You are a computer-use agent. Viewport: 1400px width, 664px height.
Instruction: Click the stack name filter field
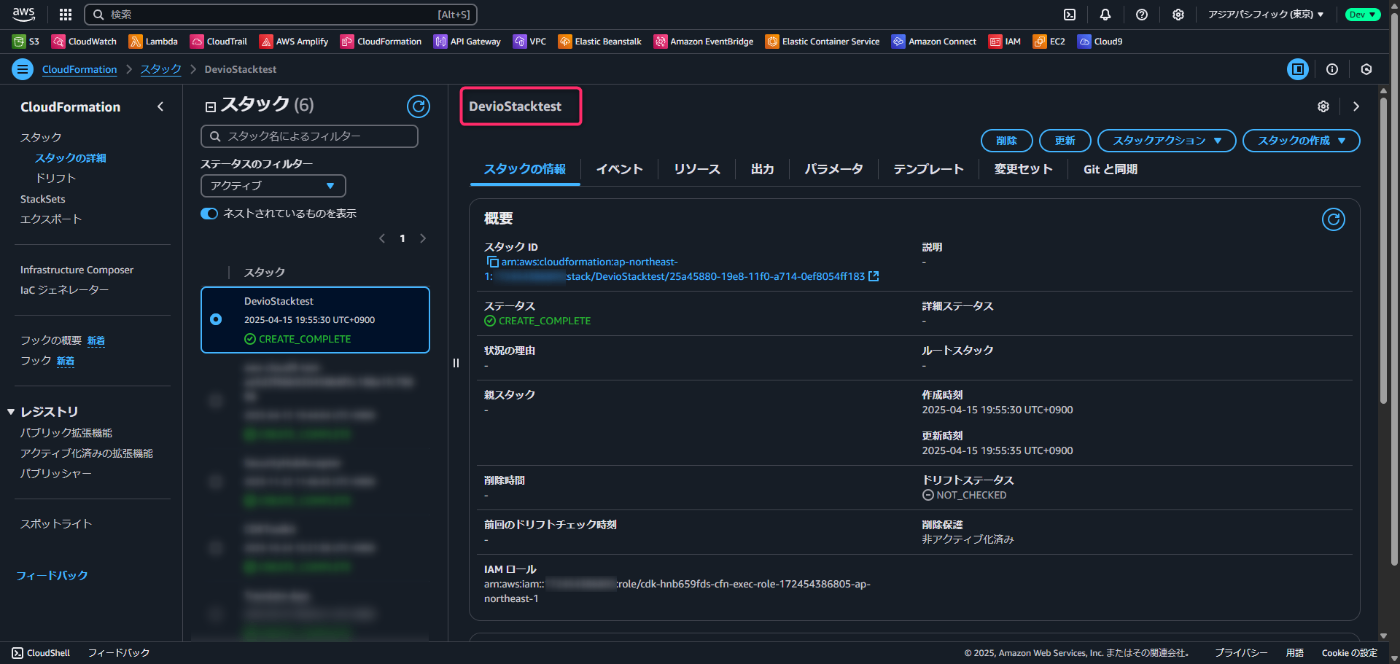[309, 136]
